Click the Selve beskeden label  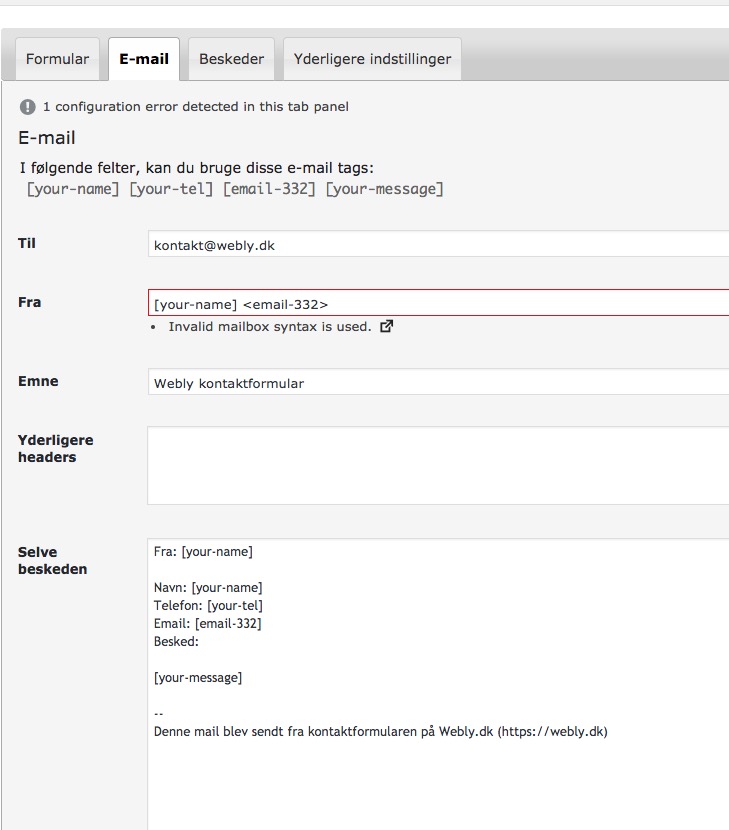[52, 561]
